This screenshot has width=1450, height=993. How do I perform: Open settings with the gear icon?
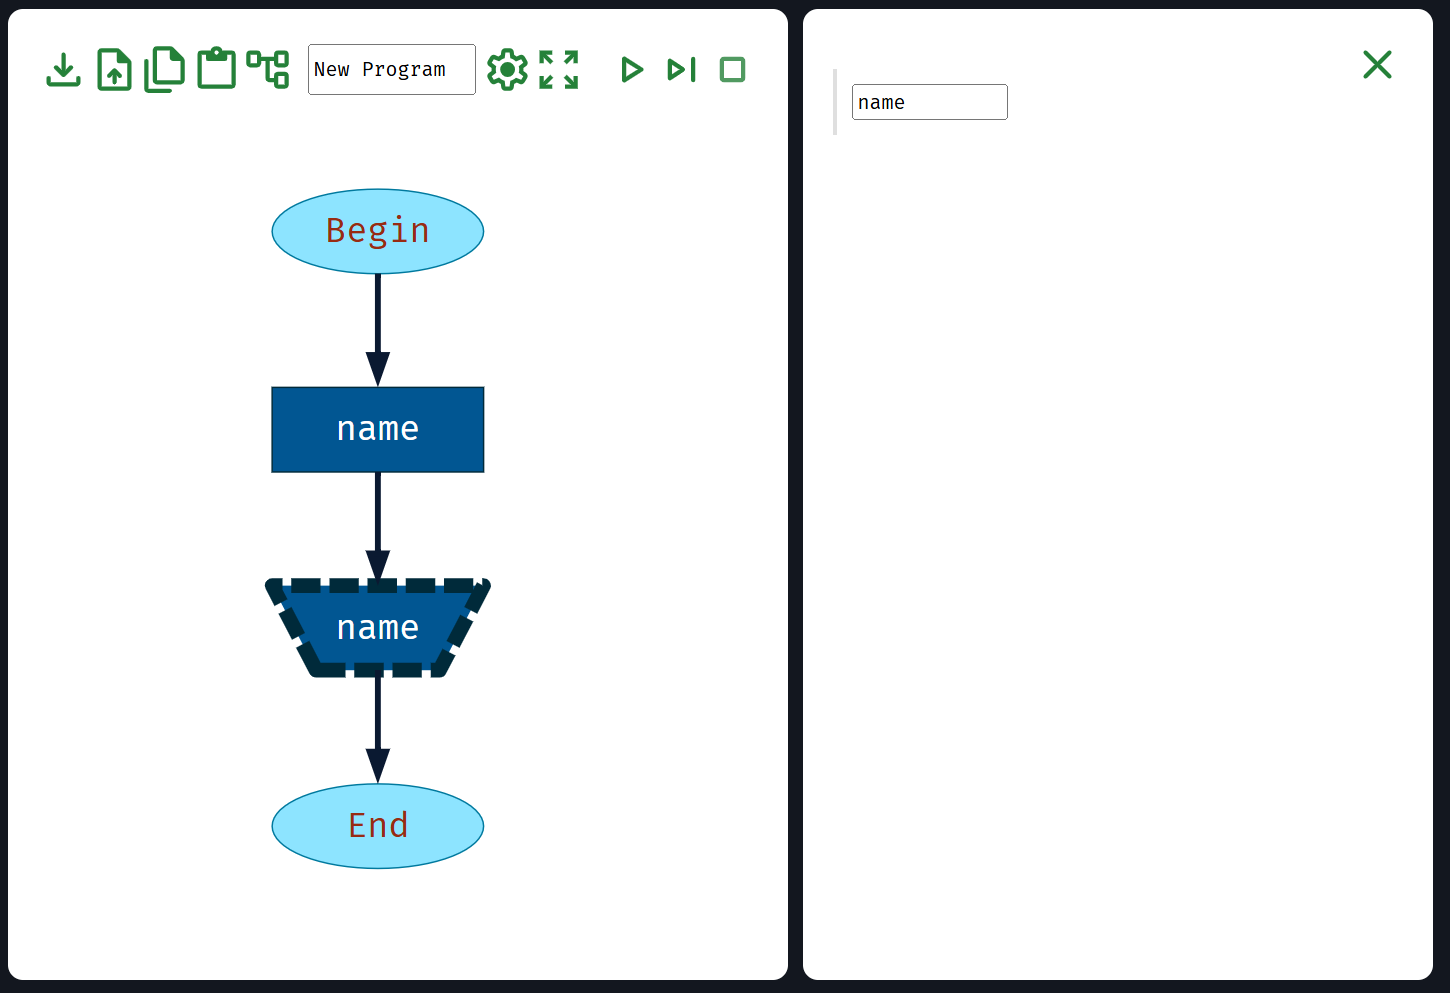(507, 70)
